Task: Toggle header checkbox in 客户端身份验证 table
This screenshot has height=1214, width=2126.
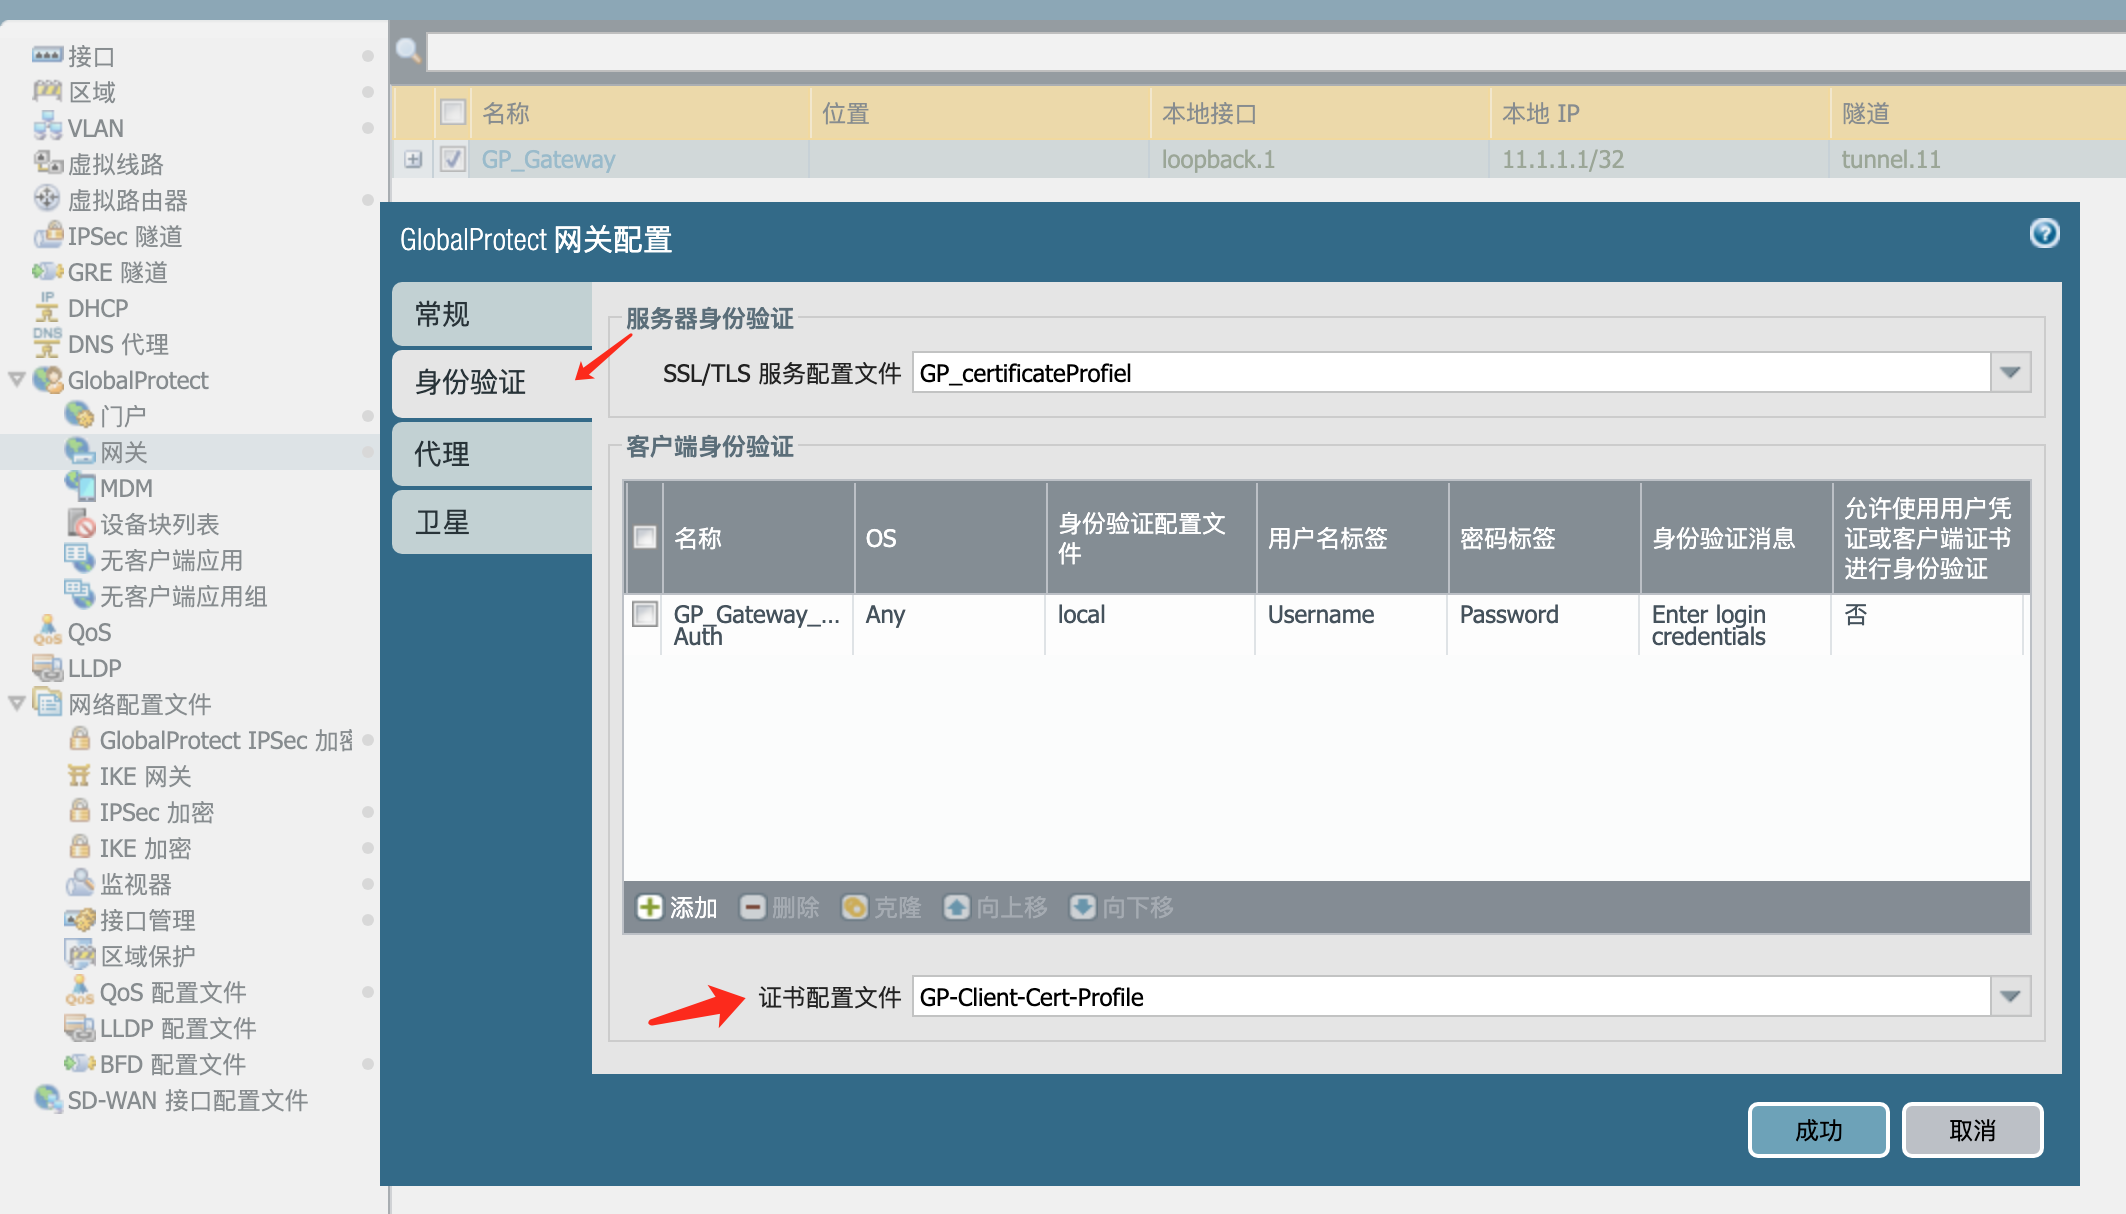Action: (645, 537)
